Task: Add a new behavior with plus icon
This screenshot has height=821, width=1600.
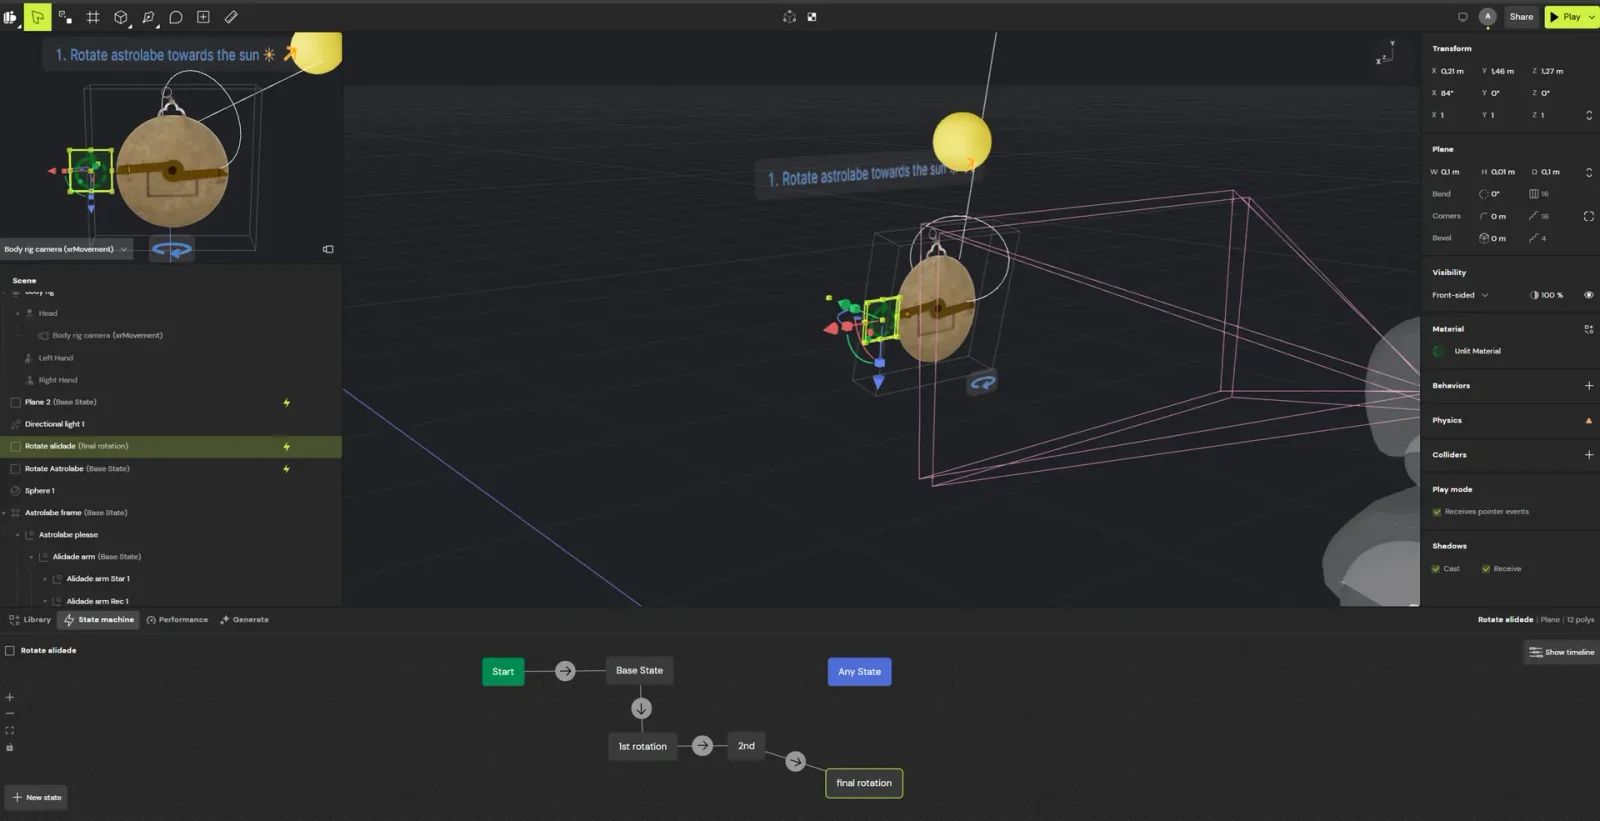Action: 1588,386
